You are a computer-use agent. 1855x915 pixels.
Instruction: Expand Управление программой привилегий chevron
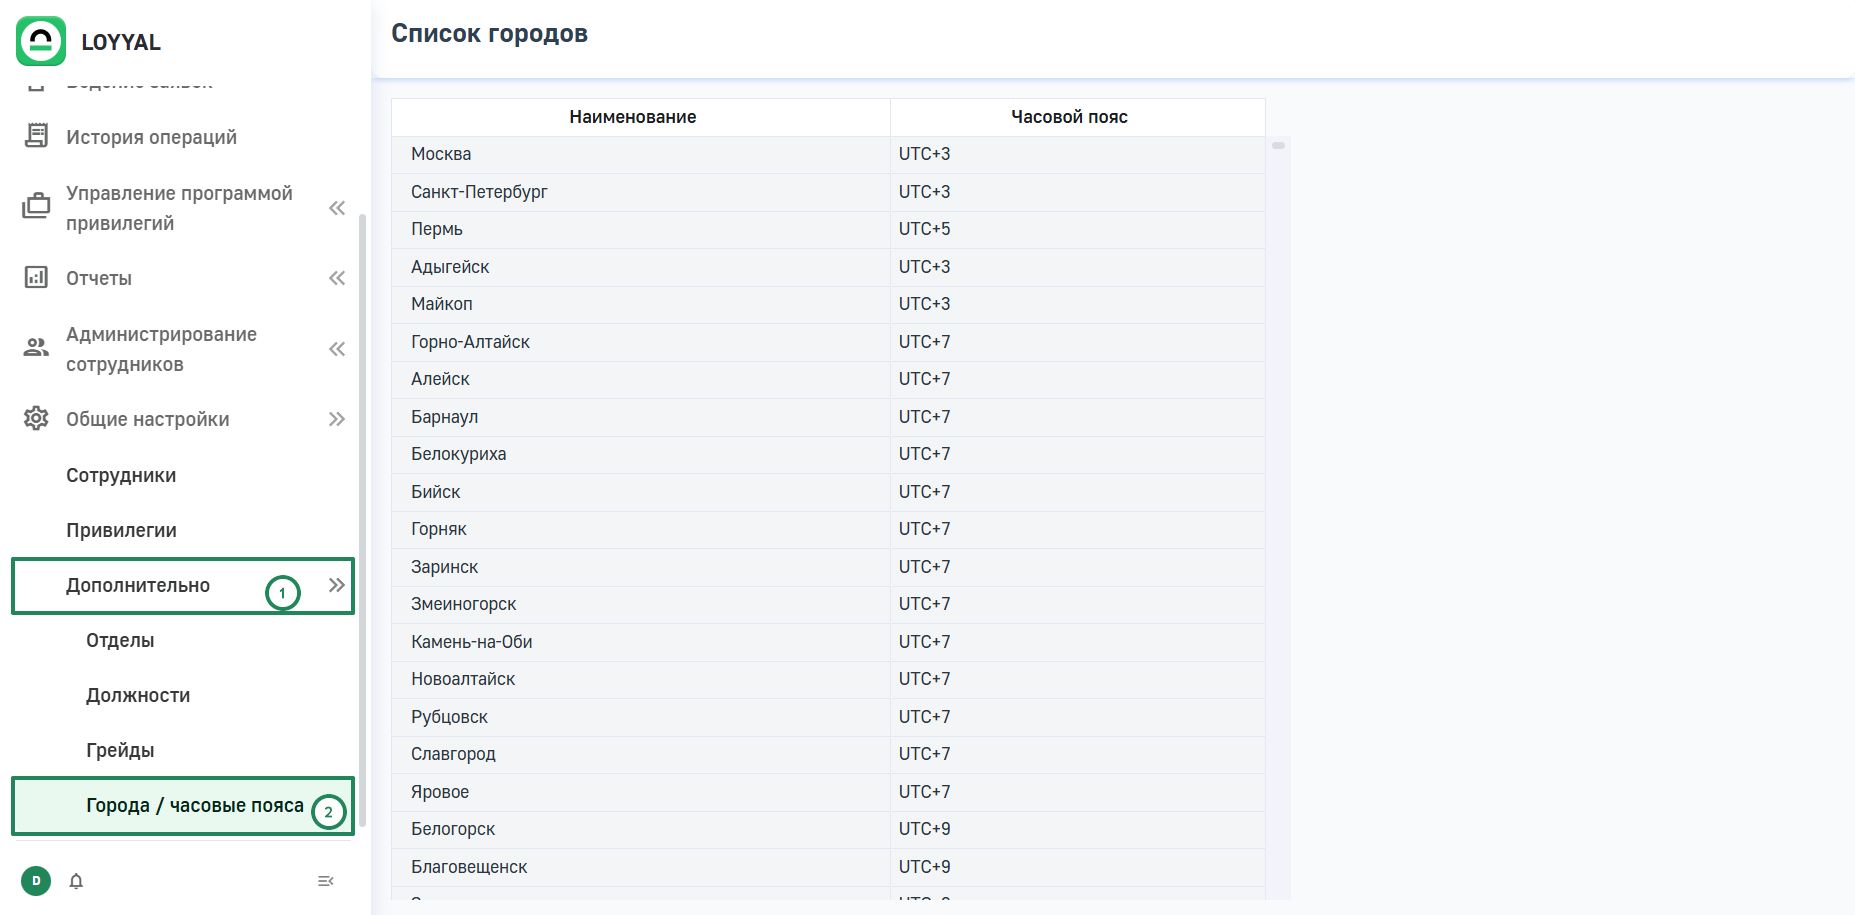(x=337, y=208)
